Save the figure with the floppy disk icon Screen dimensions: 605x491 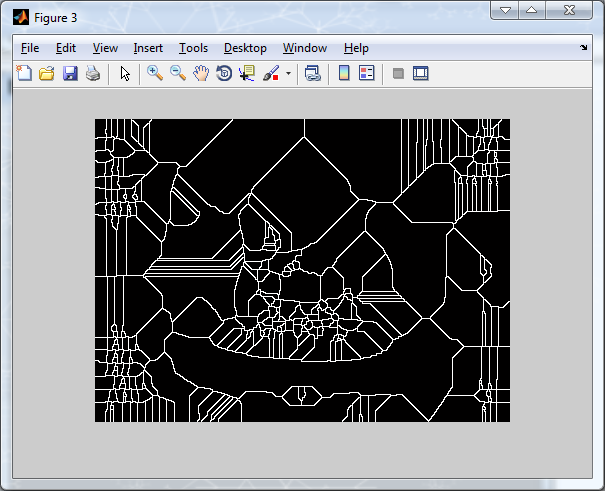click(x=70, y=73)
